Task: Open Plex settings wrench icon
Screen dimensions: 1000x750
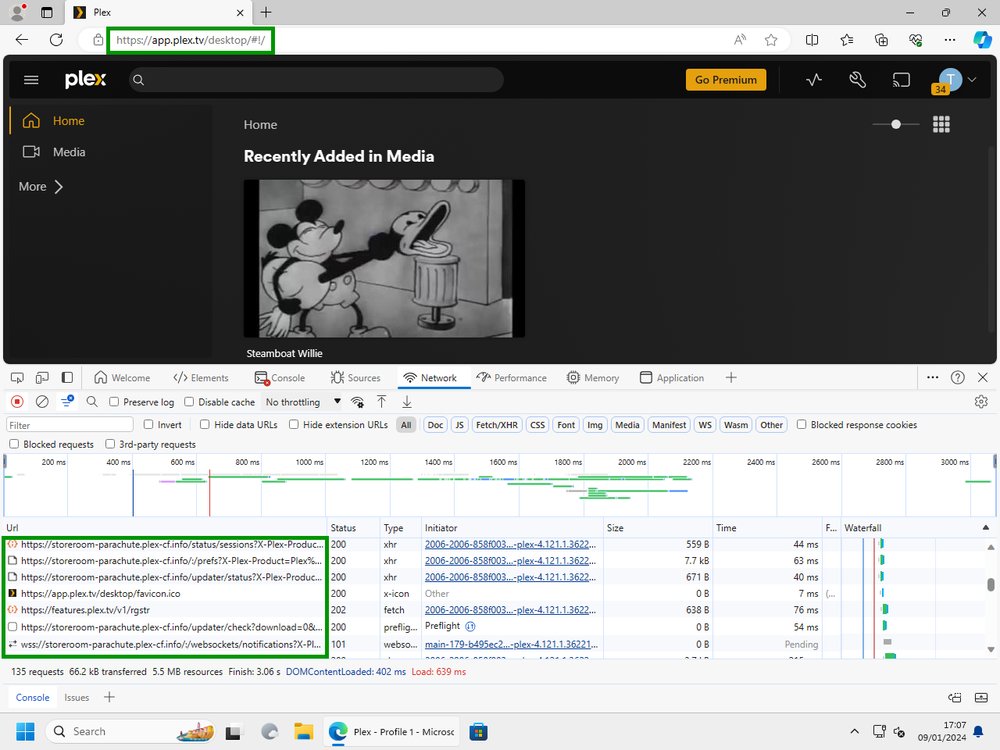Action: tap(857, 80)
